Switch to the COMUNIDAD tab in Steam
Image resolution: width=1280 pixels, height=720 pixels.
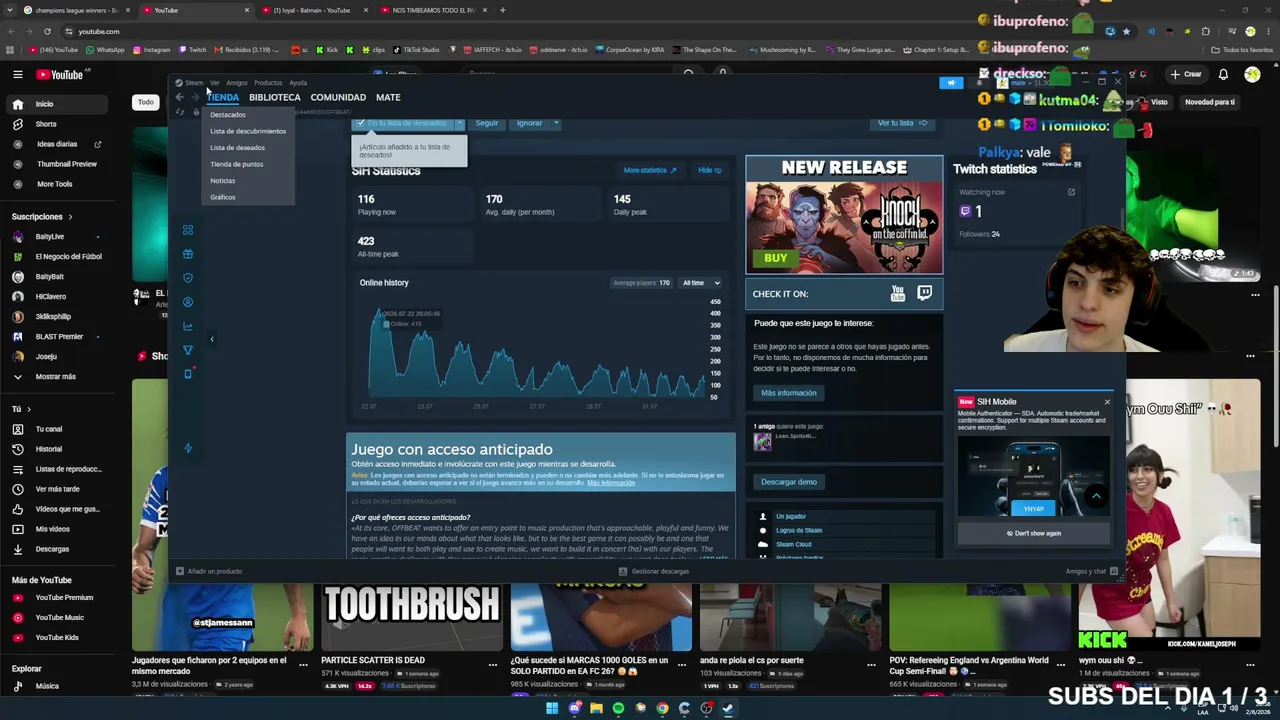338,97
